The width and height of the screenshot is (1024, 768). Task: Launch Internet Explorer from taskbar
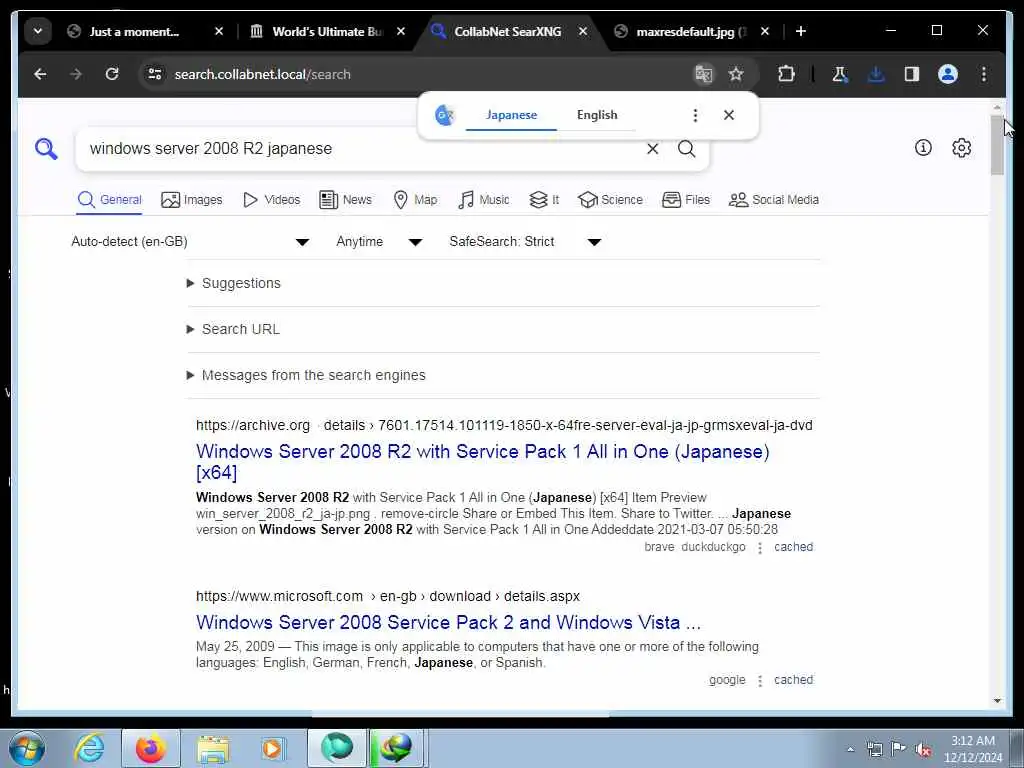pos(89,748)
